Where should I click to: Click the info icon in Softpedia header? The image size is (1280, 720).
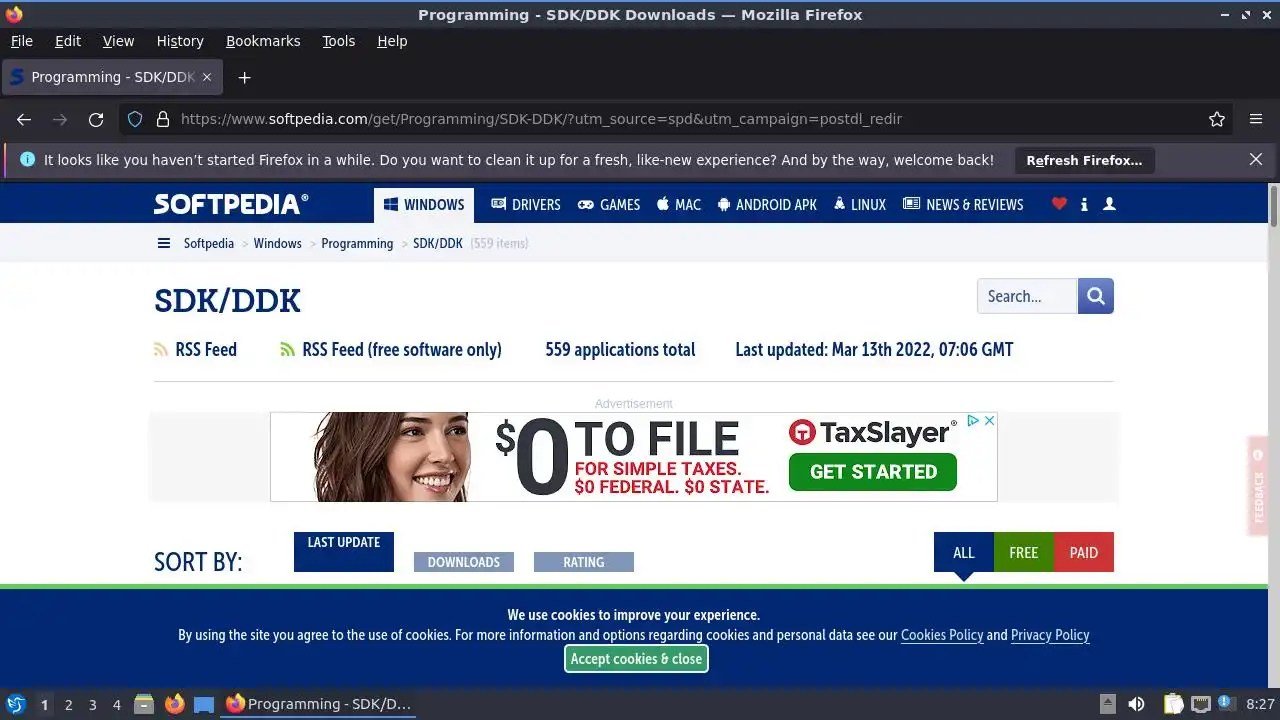(x=1084, y=204)
